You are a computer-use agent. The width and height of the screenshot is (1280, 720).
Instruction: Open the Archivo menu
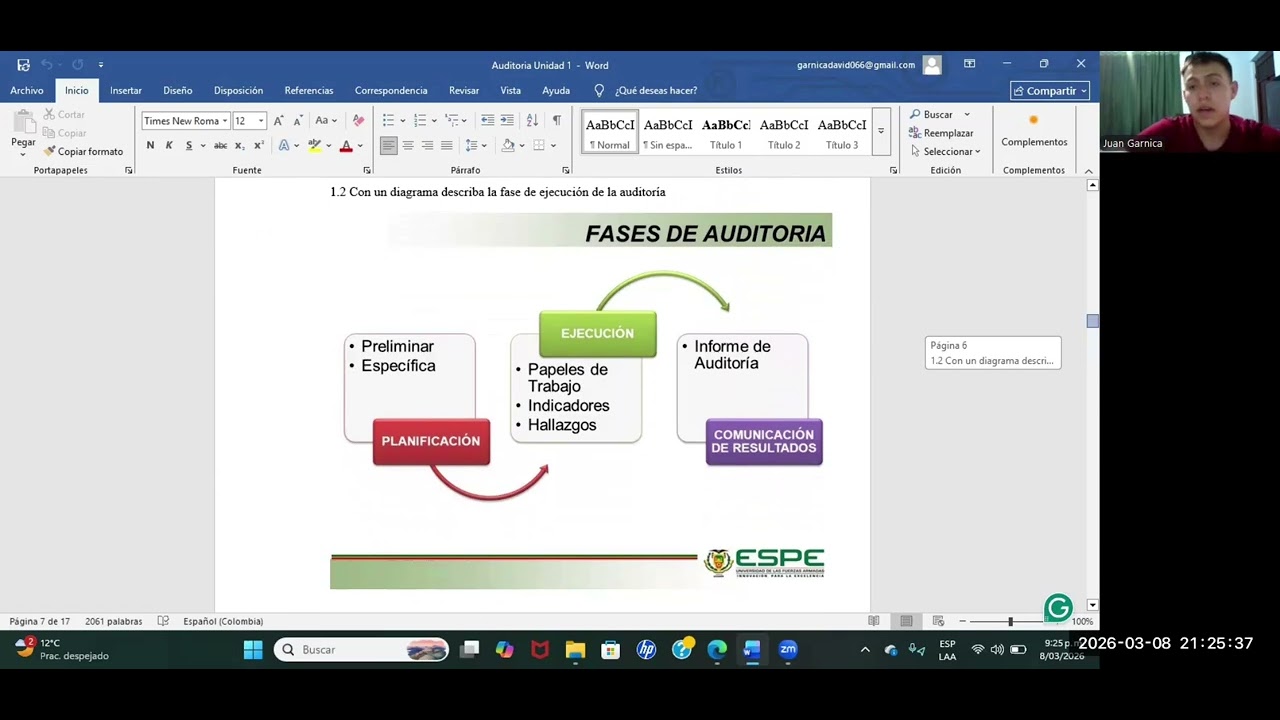point(27,91)
